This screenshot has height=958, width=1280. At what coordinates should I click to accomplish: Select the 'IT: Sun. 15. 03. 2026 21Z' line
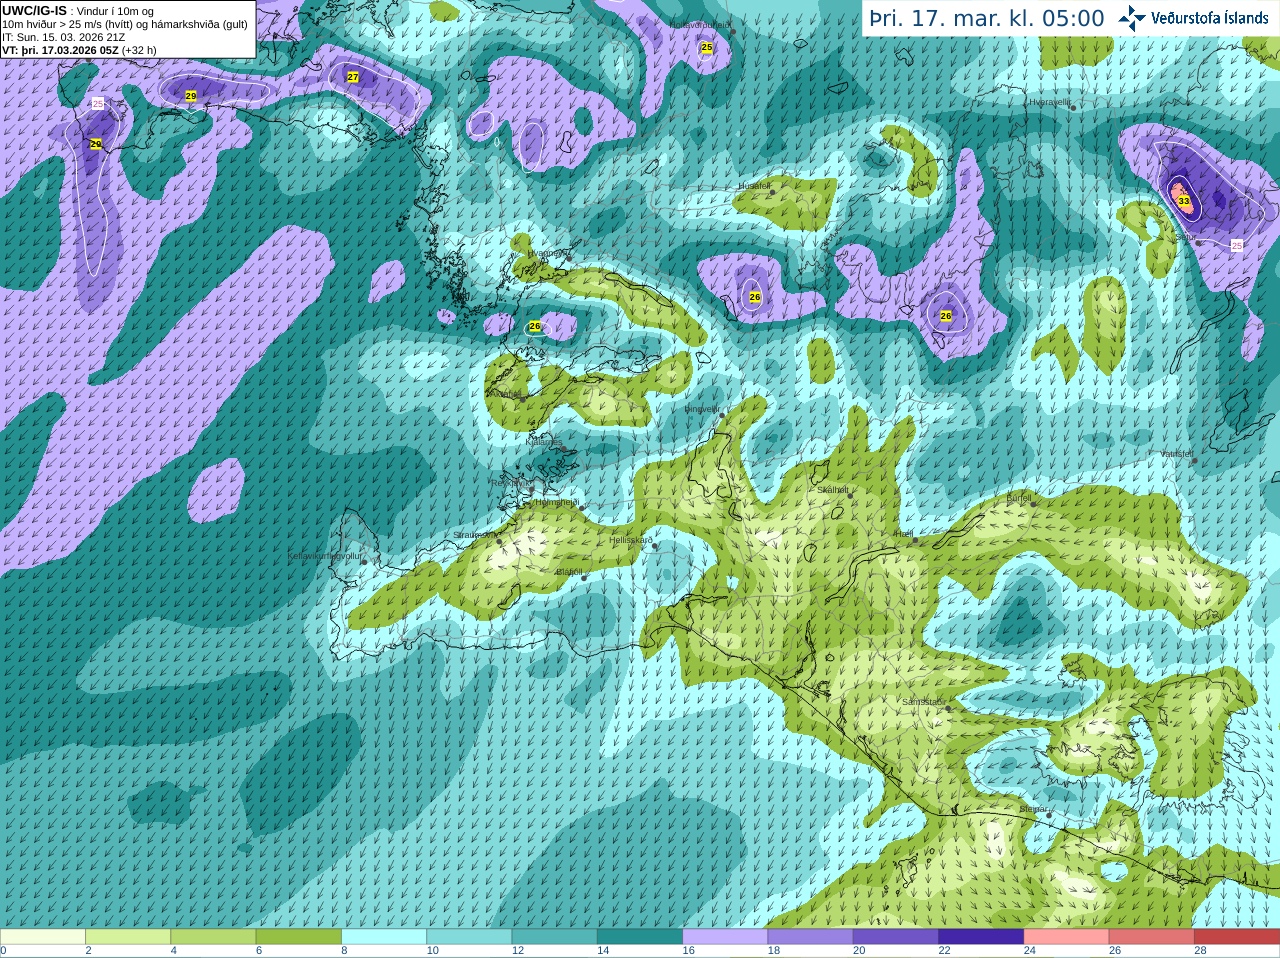(64, 37)
